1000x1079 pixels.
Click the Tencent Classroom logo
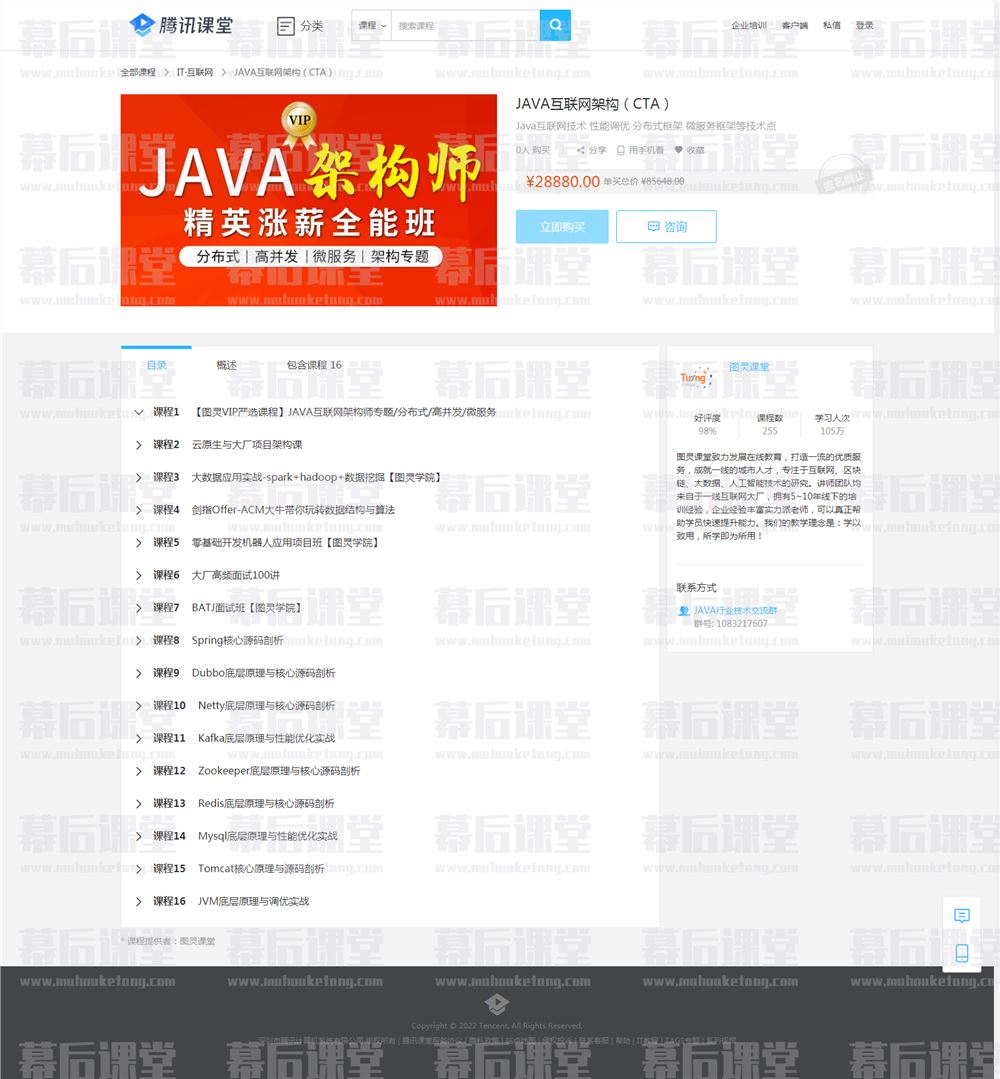click(x=181, y=25)
